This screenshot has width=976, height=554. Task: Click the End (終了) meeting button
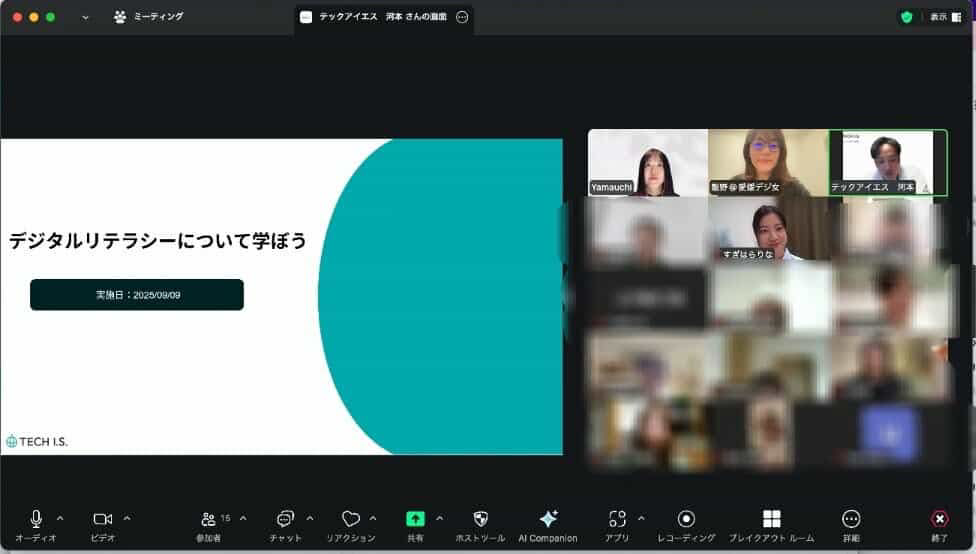940,519
